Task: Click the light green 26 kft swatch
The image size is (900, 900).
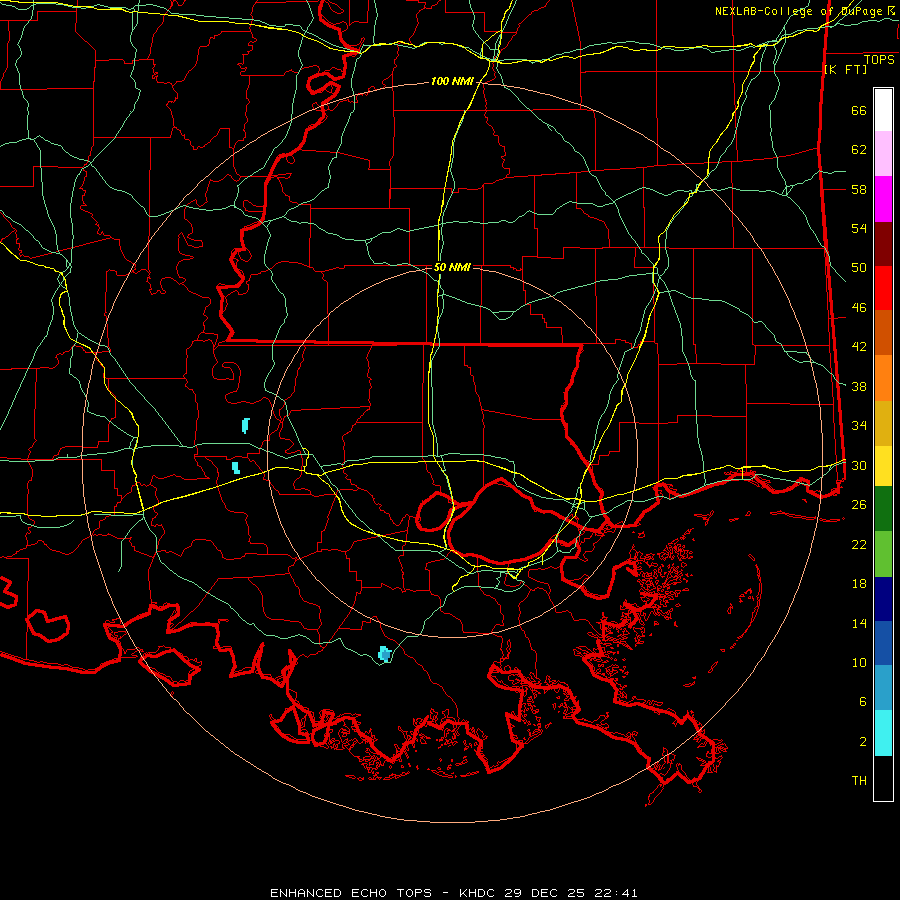Action: (883, 554)
